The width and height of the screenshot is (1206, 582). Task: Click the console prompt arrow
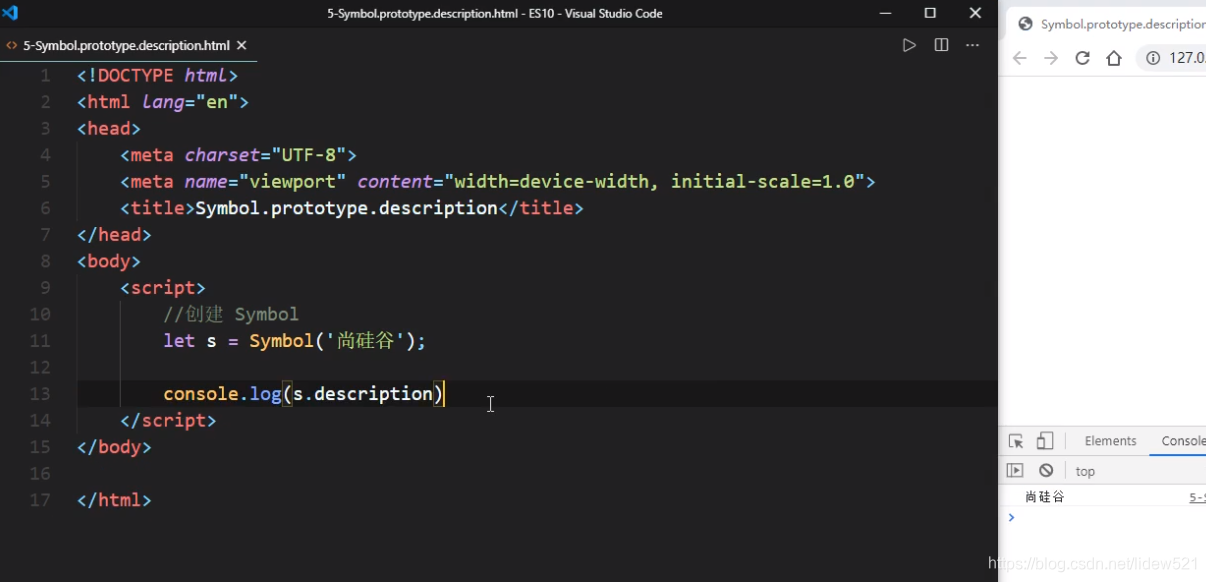(x=1012, y=517)
